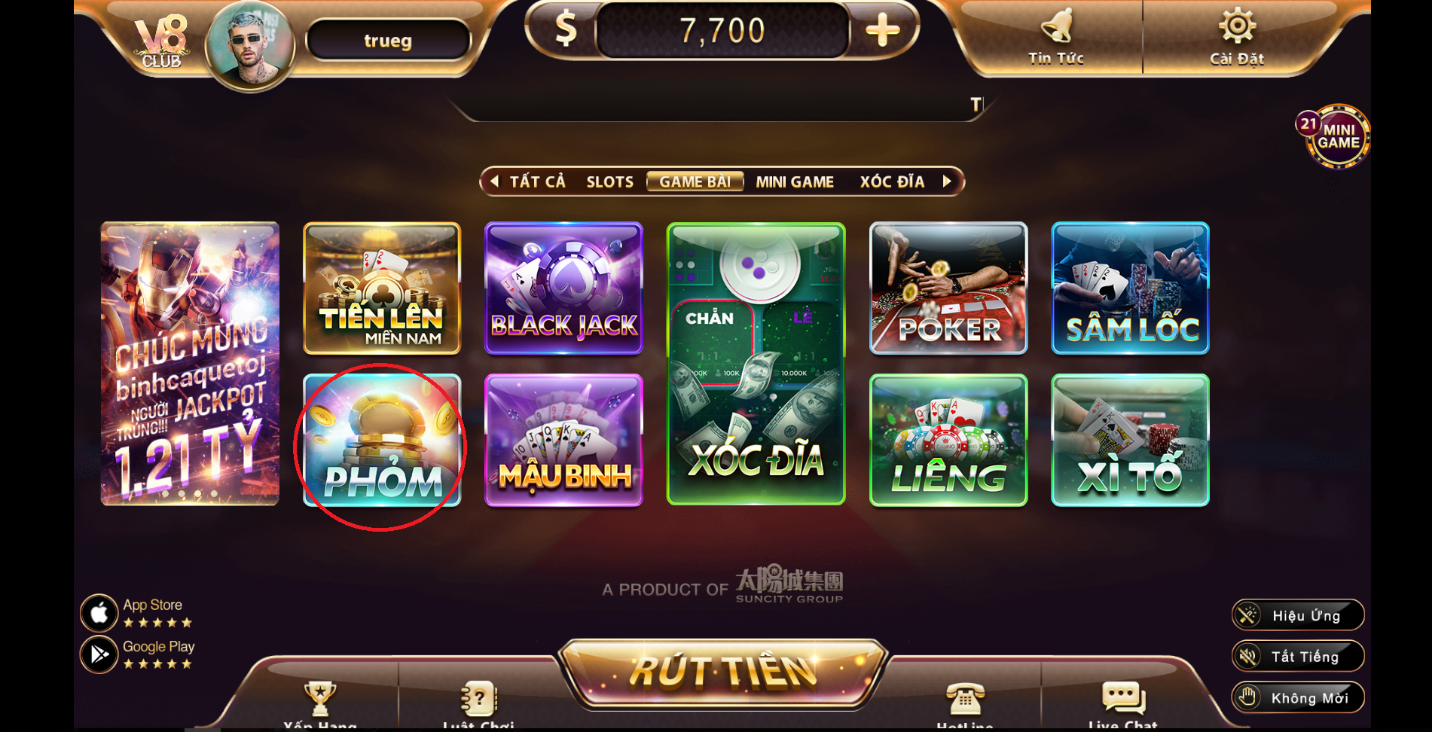Image resolution: width=1432 pixels, height=732 pixels.
Task: Click the App Store download icon
Action: pyautogui.click(x=99, y=613)
